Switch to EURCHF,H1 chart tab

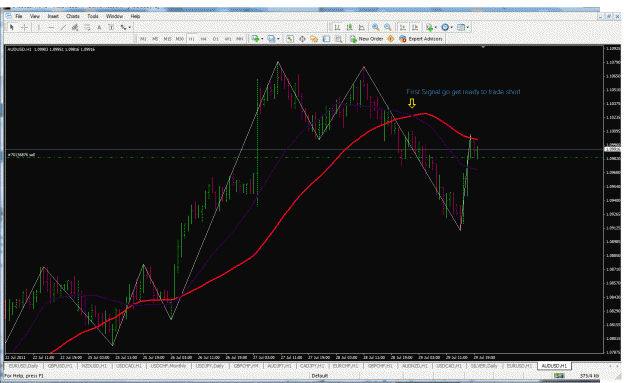(x=346, y=366)
